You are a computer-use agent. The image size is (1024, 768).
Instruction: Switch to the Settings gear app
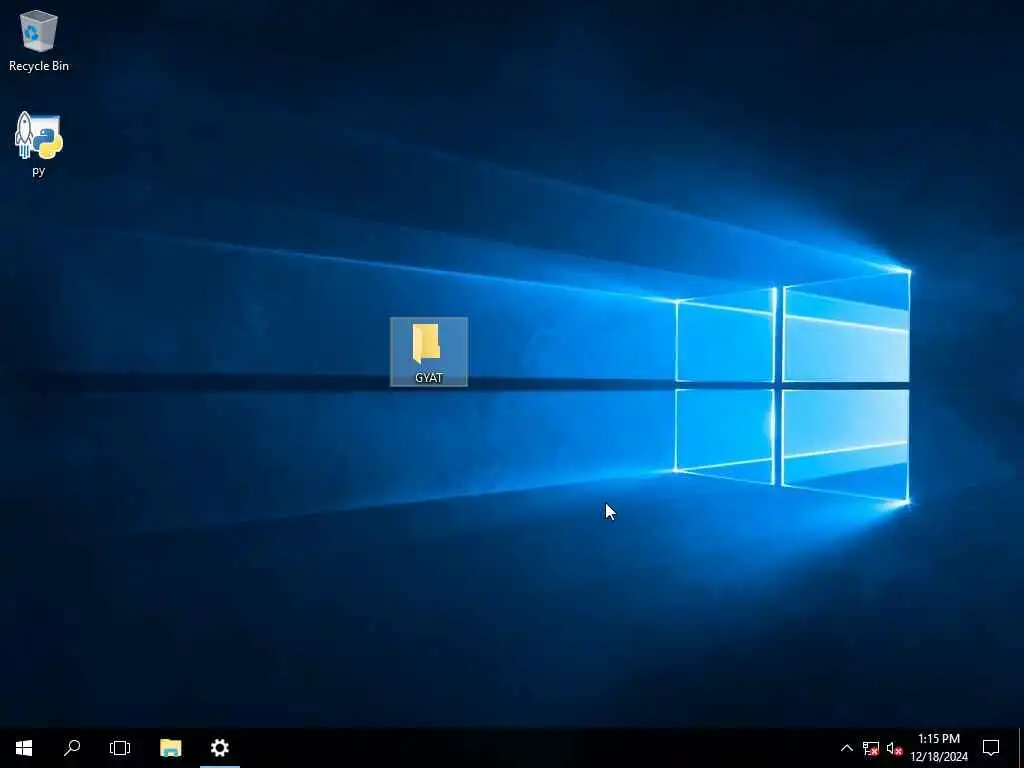[219, 748]
